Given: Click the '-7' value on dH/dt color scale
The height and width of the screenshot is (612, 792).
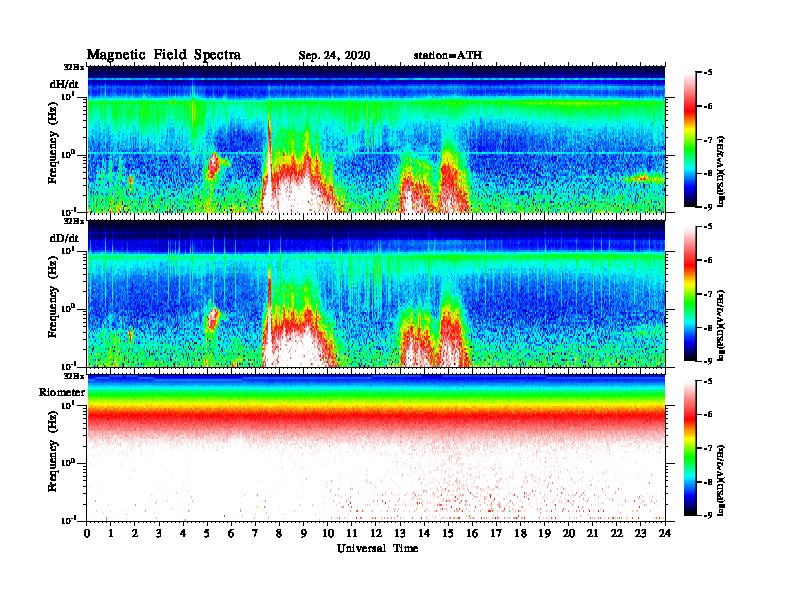Looking at the screenshot, I should coord(708,140).
